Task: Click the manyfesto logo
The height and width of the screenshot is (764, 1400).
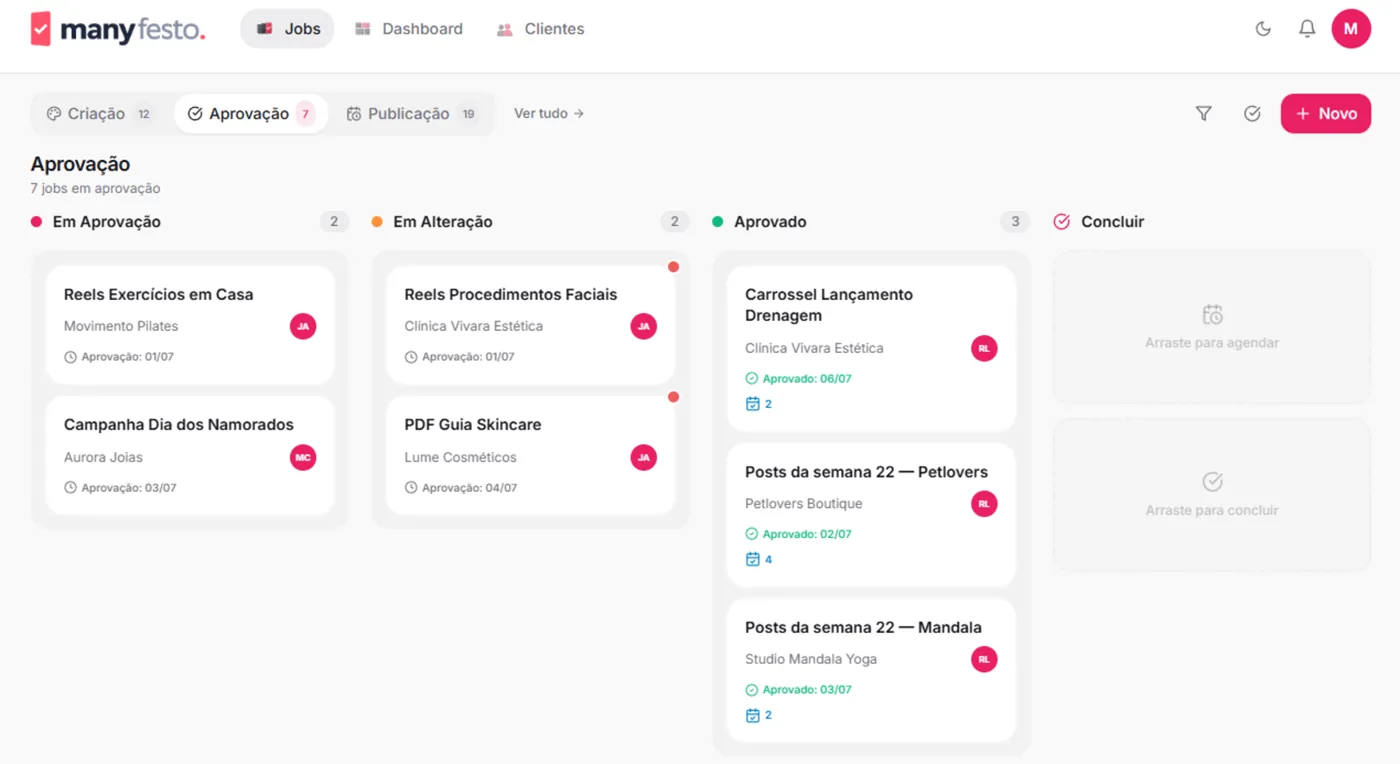Action: (x=118, y=29)
